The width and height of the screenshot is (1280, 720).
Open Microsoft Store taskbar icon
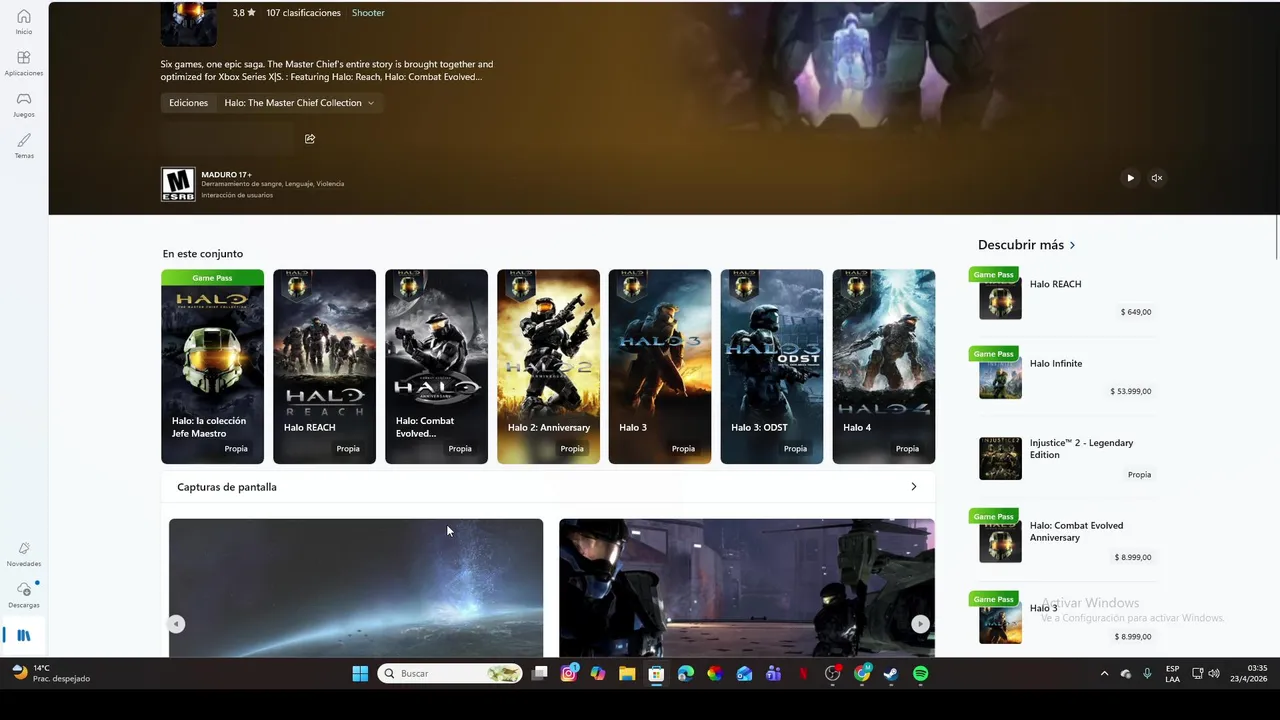(x=656, y=674)
